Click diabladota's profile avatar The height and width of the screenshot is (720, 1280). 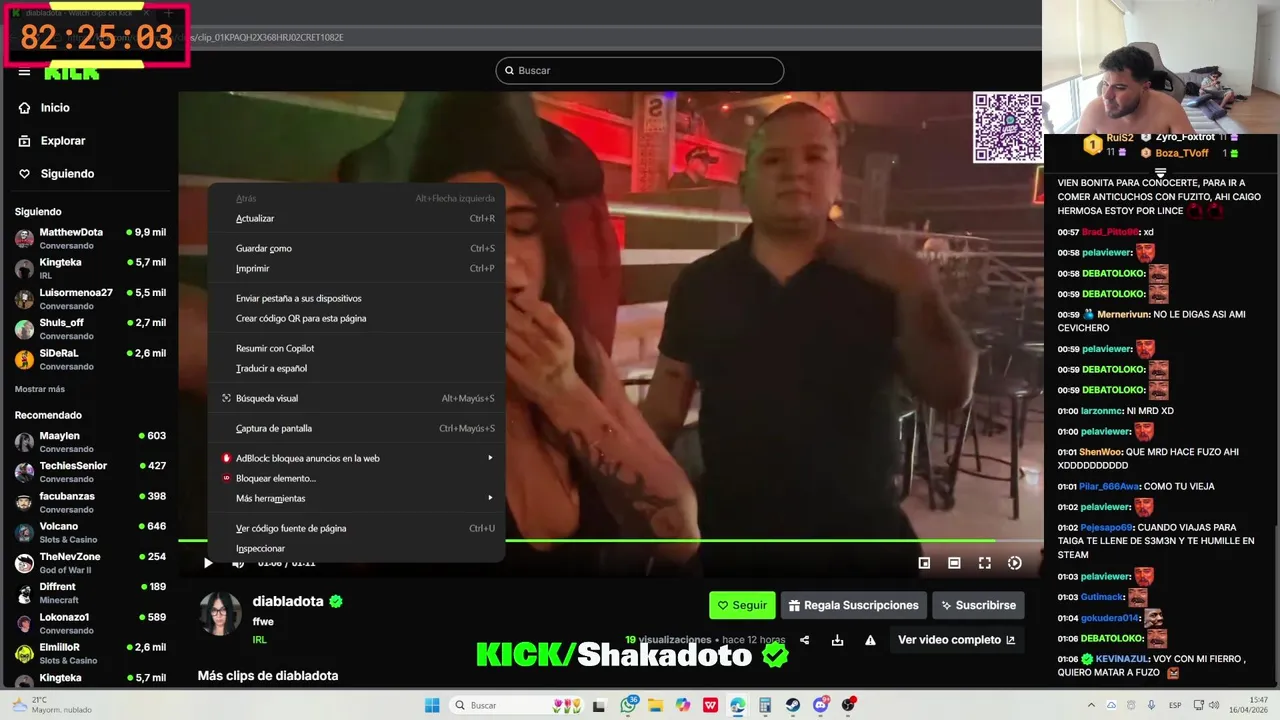point(220,613)
